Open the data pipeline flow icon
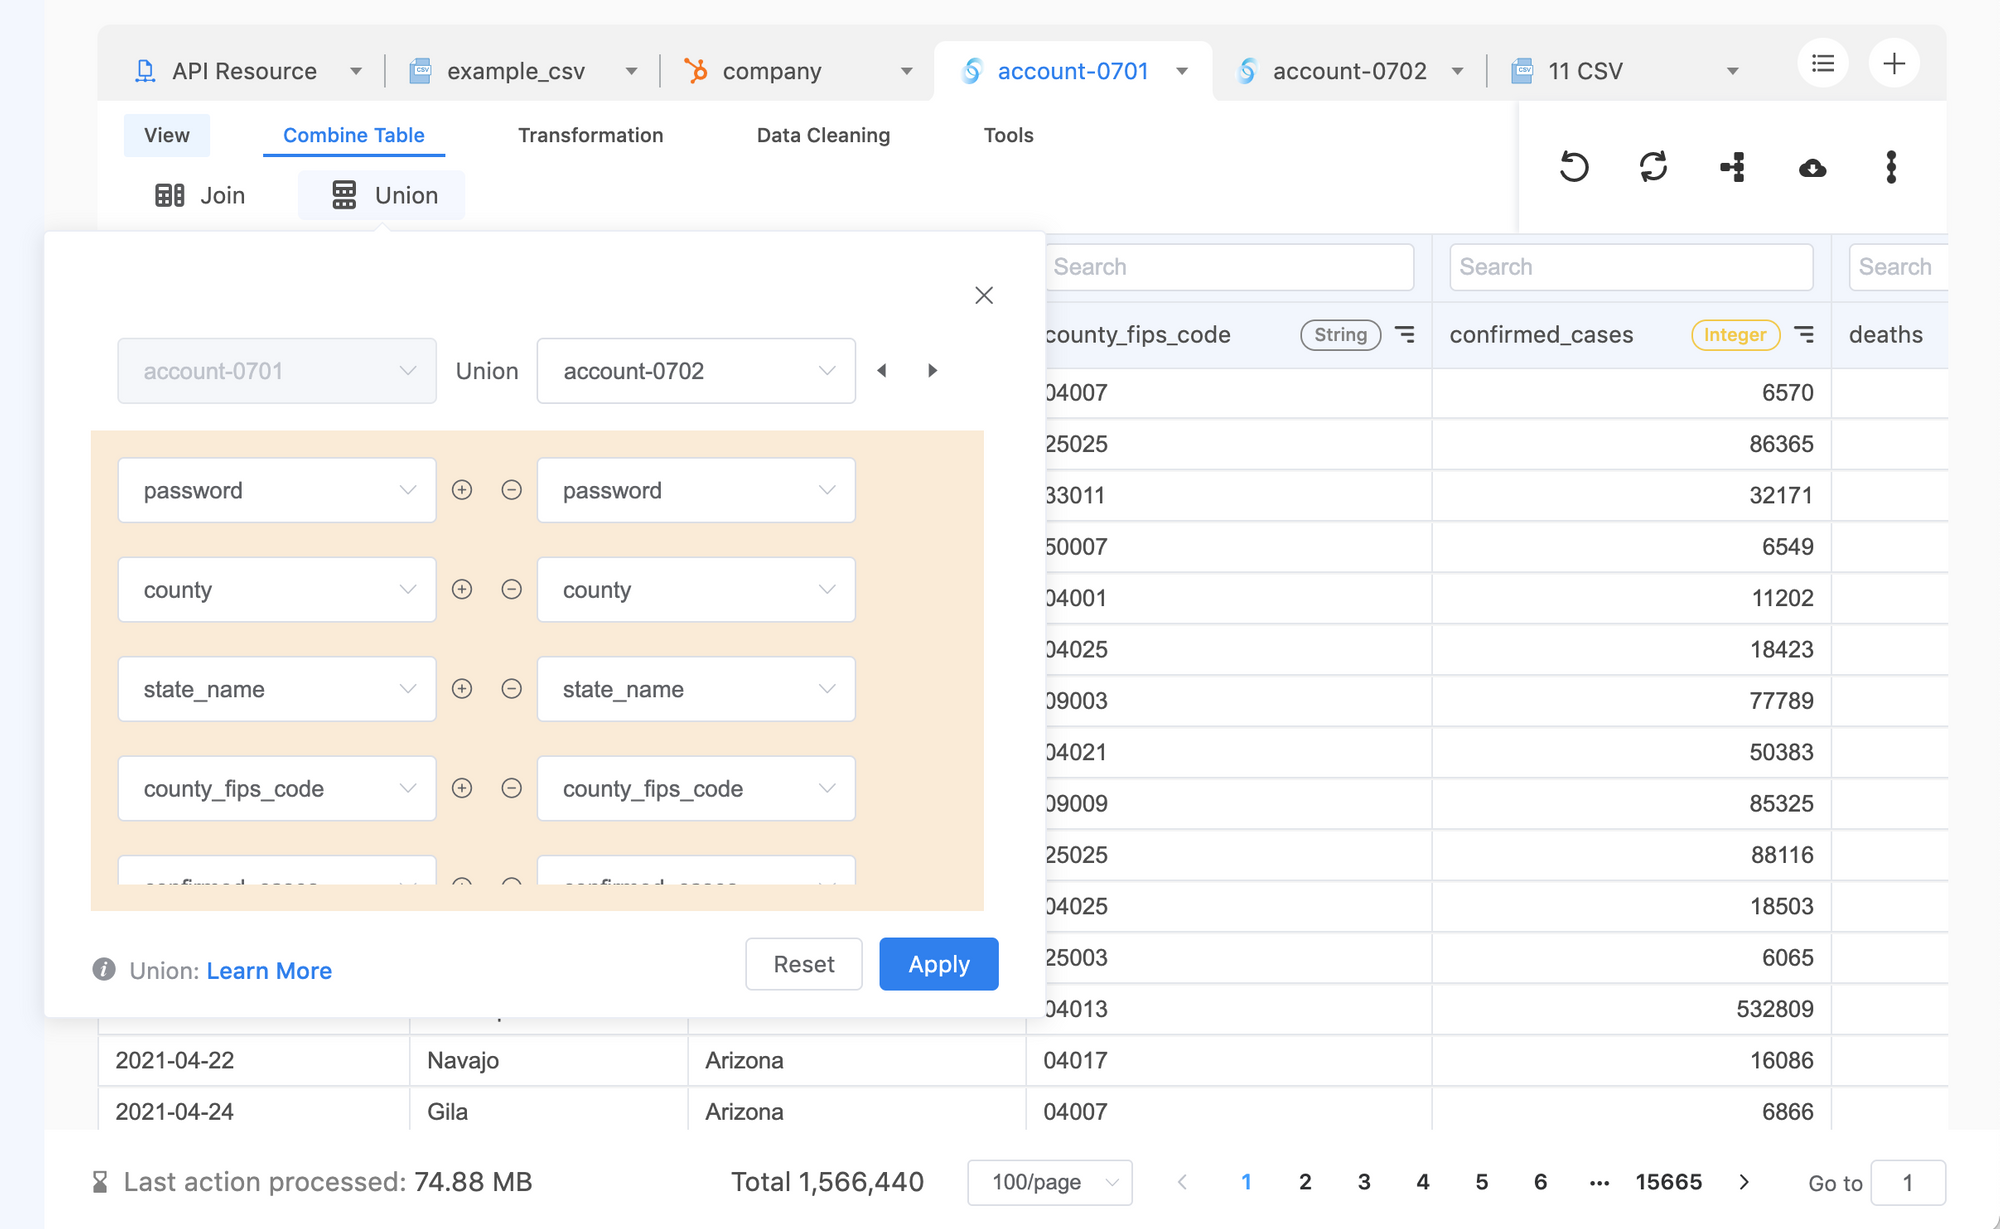2000x1229 pixels. point(1733,167)
